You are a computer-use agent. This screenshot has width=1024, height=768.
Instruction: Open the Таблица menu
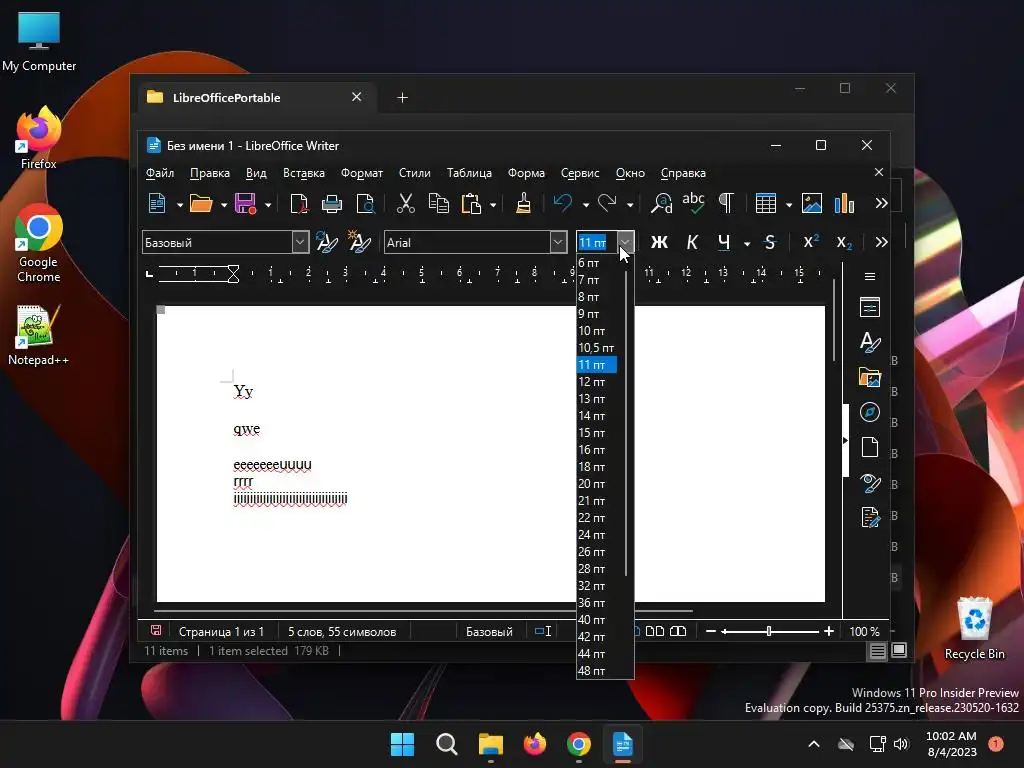(469, 173)
